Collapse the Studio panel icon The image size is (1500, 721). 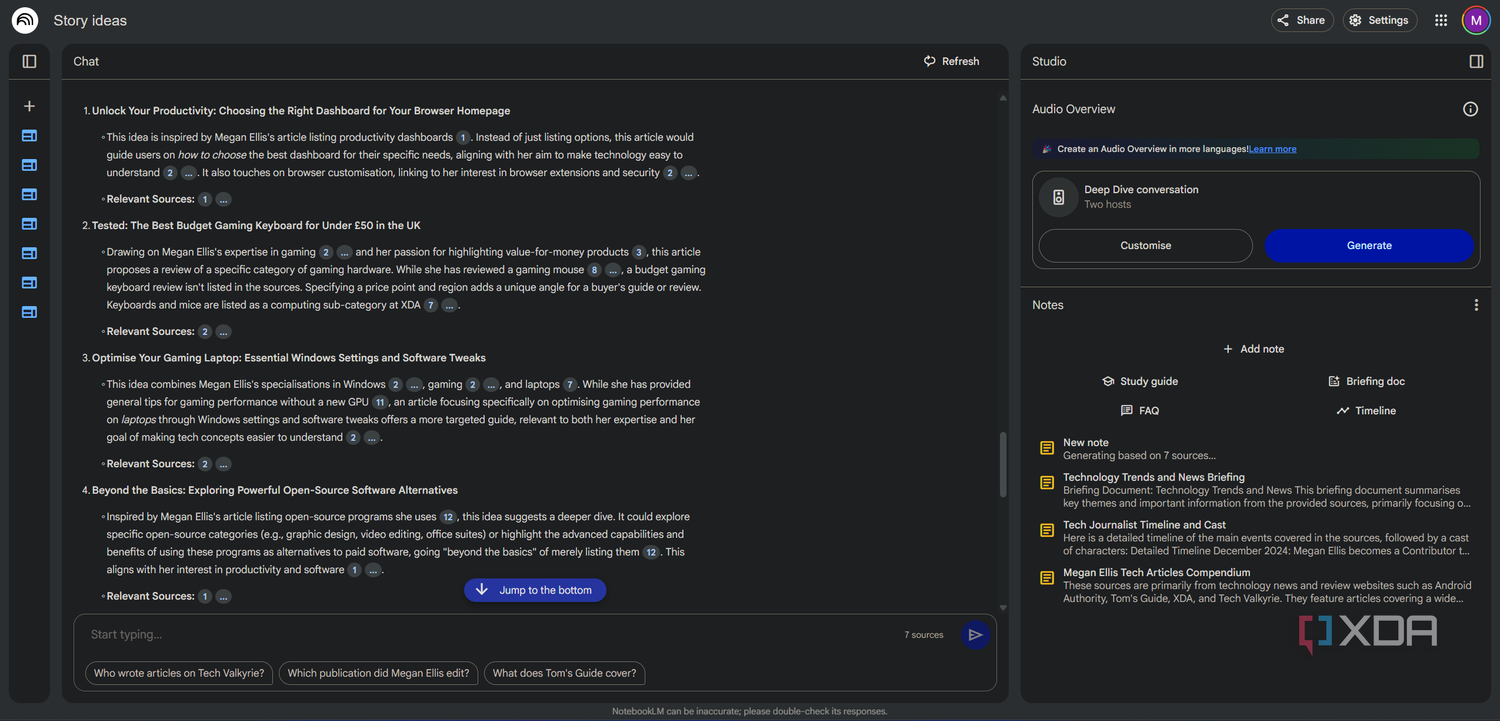(x=1476, y=61)
